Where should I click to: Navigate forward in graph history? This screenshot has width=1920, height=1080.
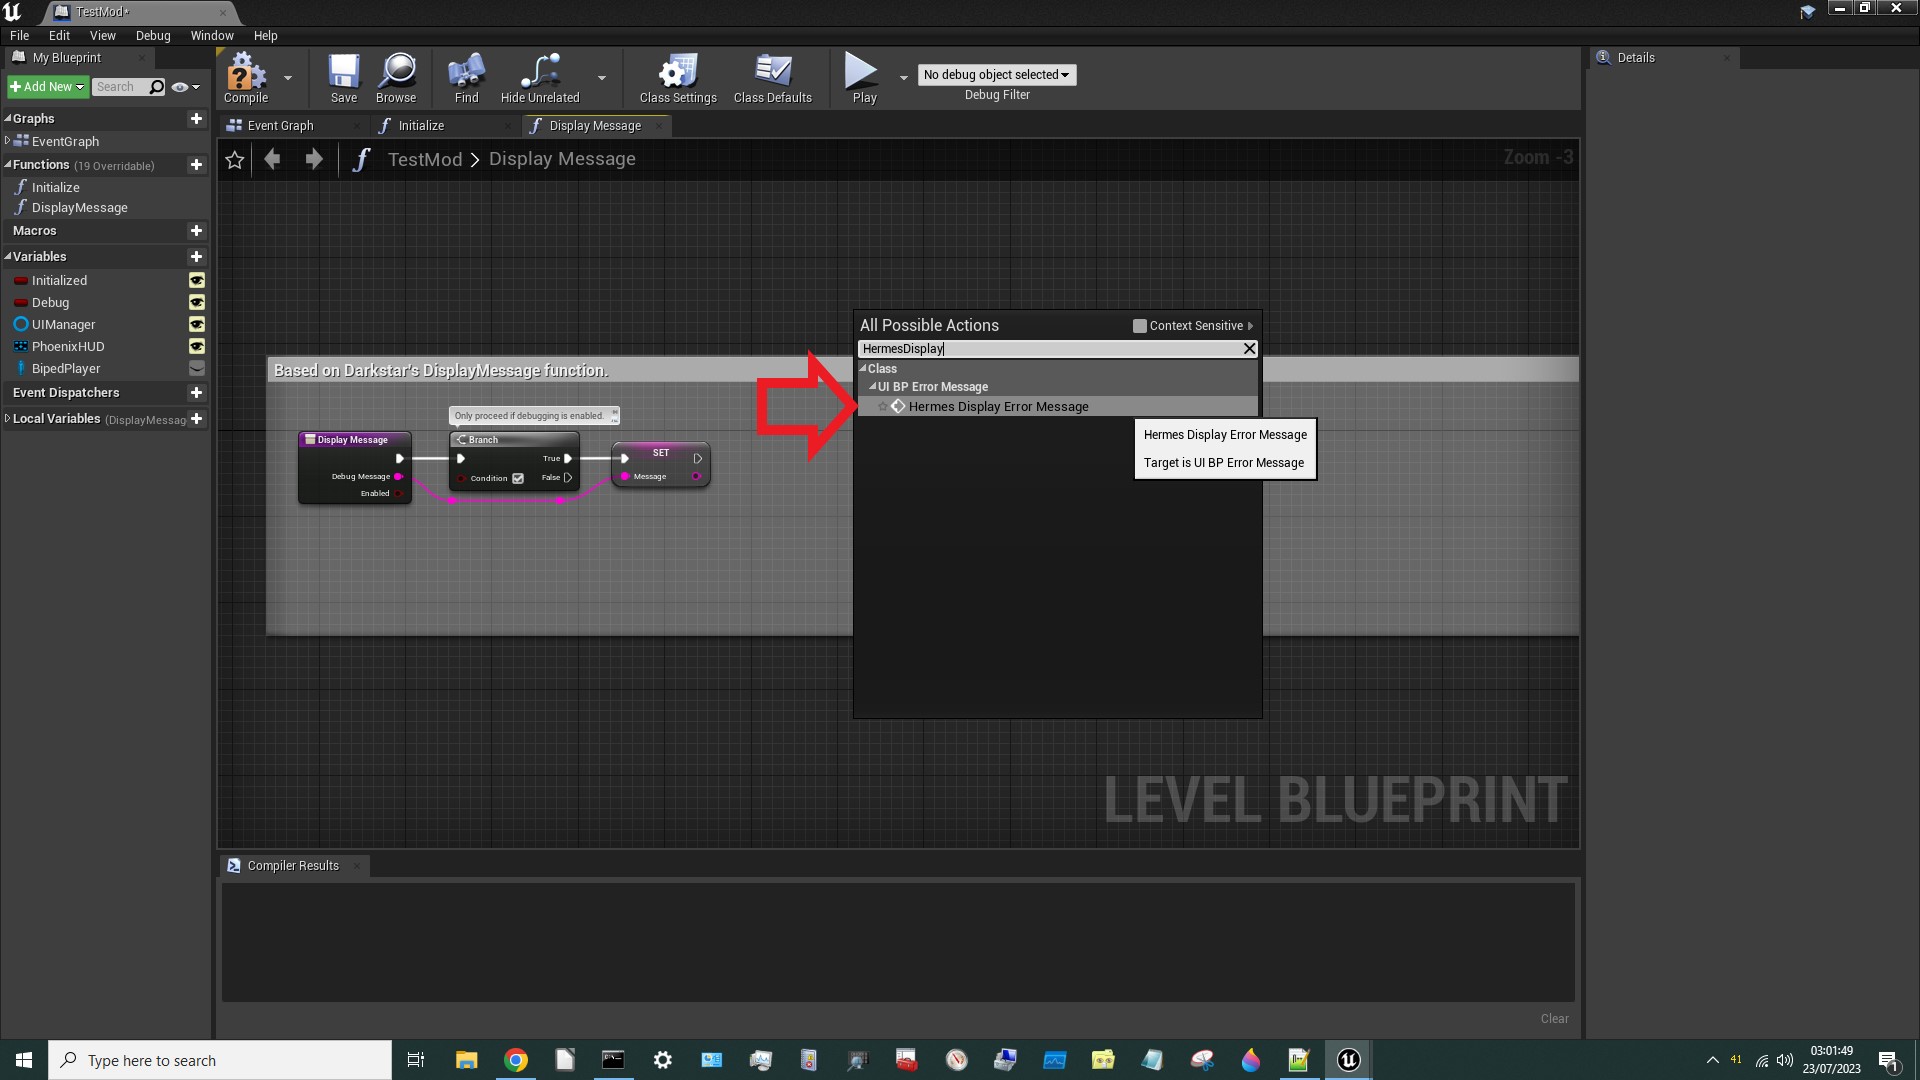point(314,159)
